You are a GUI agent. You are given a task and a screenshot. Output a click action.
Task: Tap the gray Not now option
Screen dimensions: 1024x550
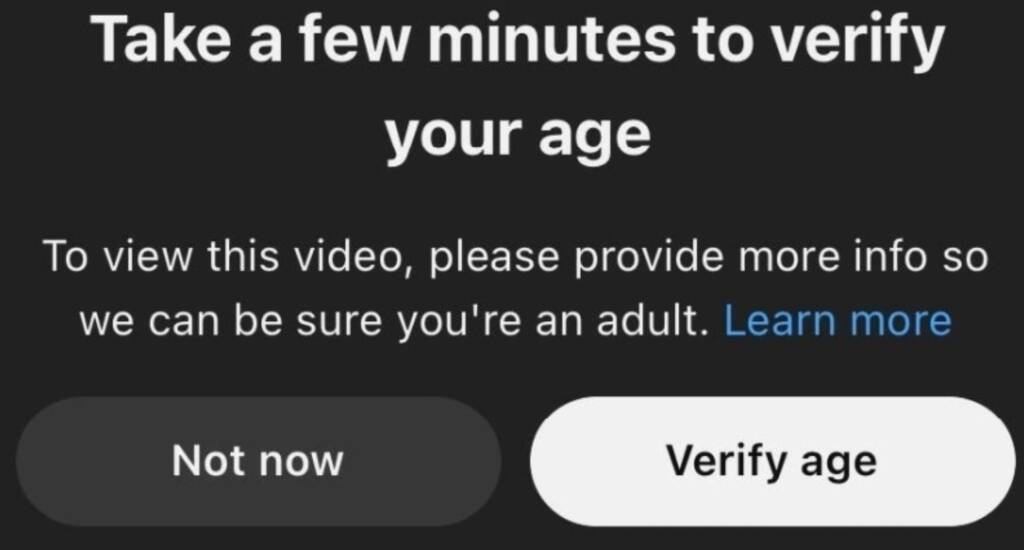pos(258,461)
